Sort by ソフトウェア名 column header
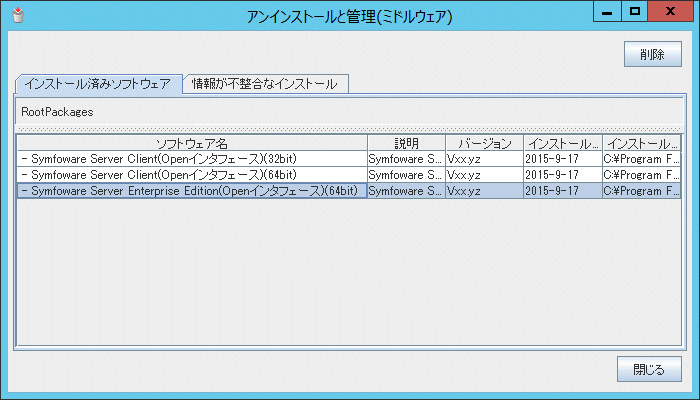Viewport: 700px width, 400px height. tap(192, 143)
